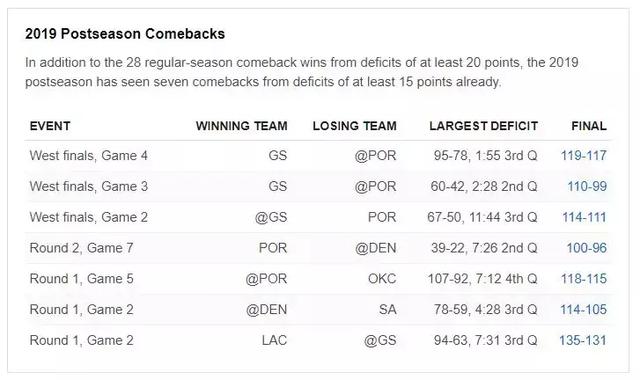This screenshot has width=640, height=380.
Task: Click the LAC winning team cell
Action: point(274,340)
